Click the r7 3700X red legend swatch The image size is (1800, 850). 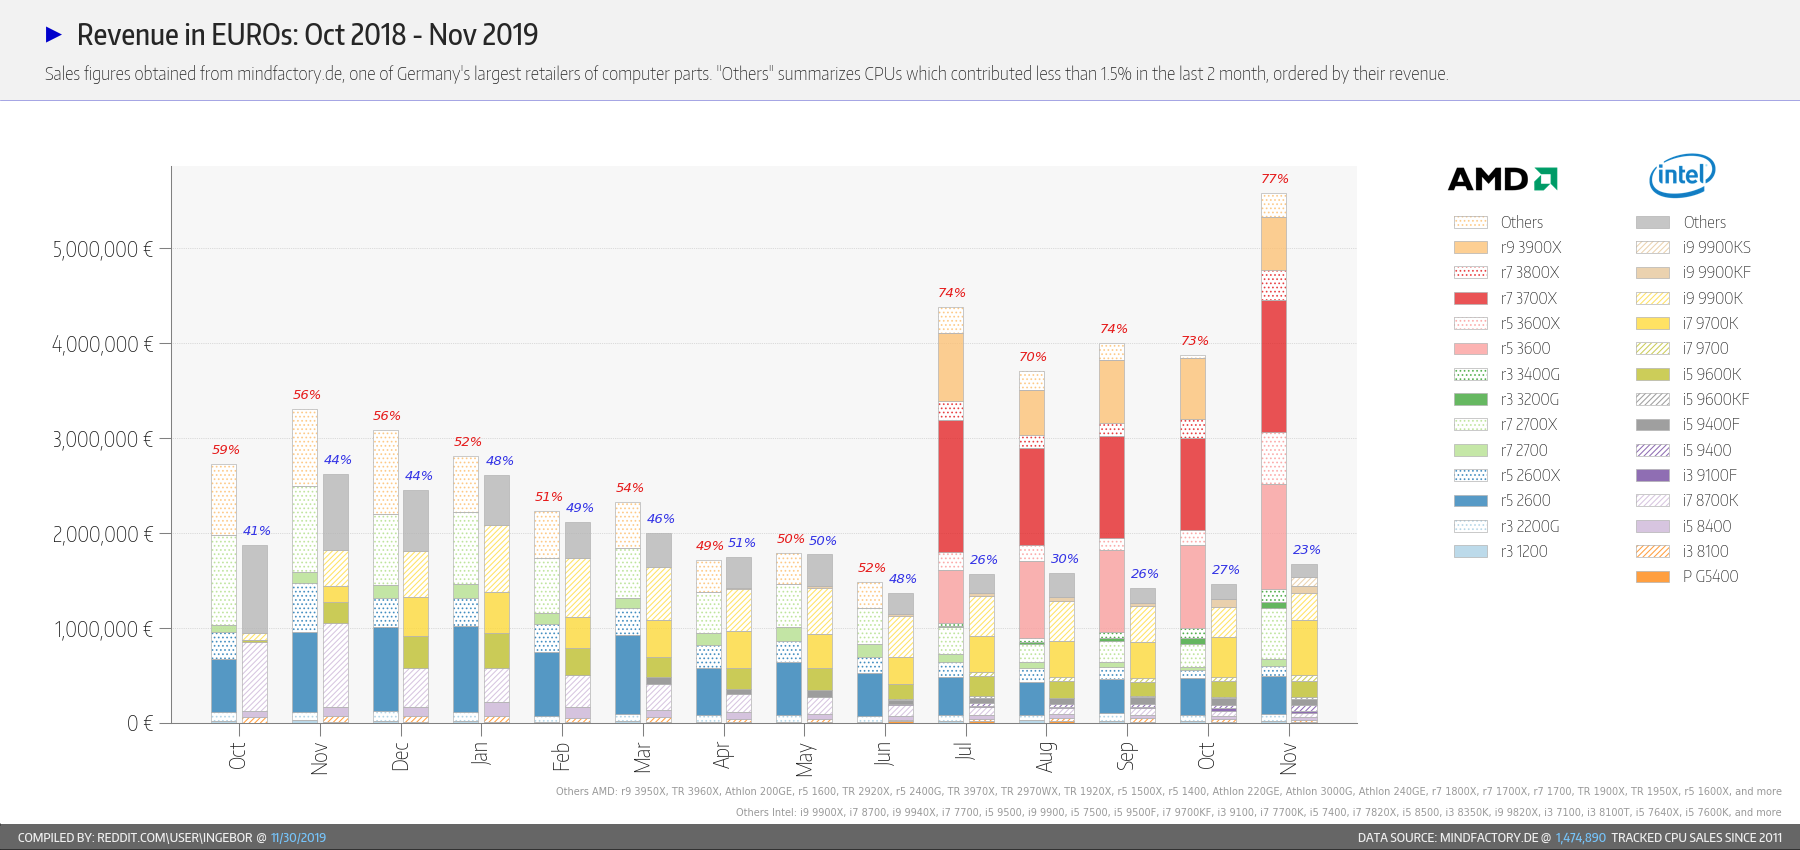1470,298
